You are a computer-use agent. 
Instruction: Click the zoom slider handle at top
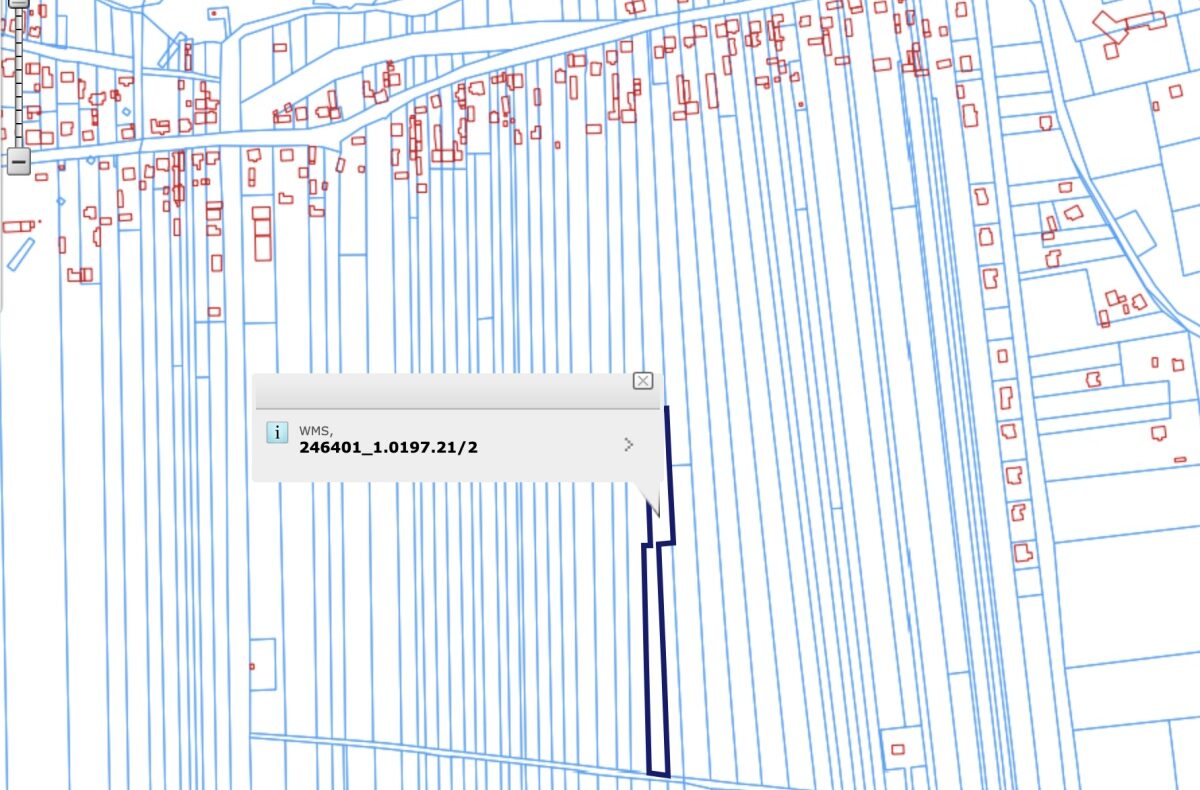coord(19,3)
